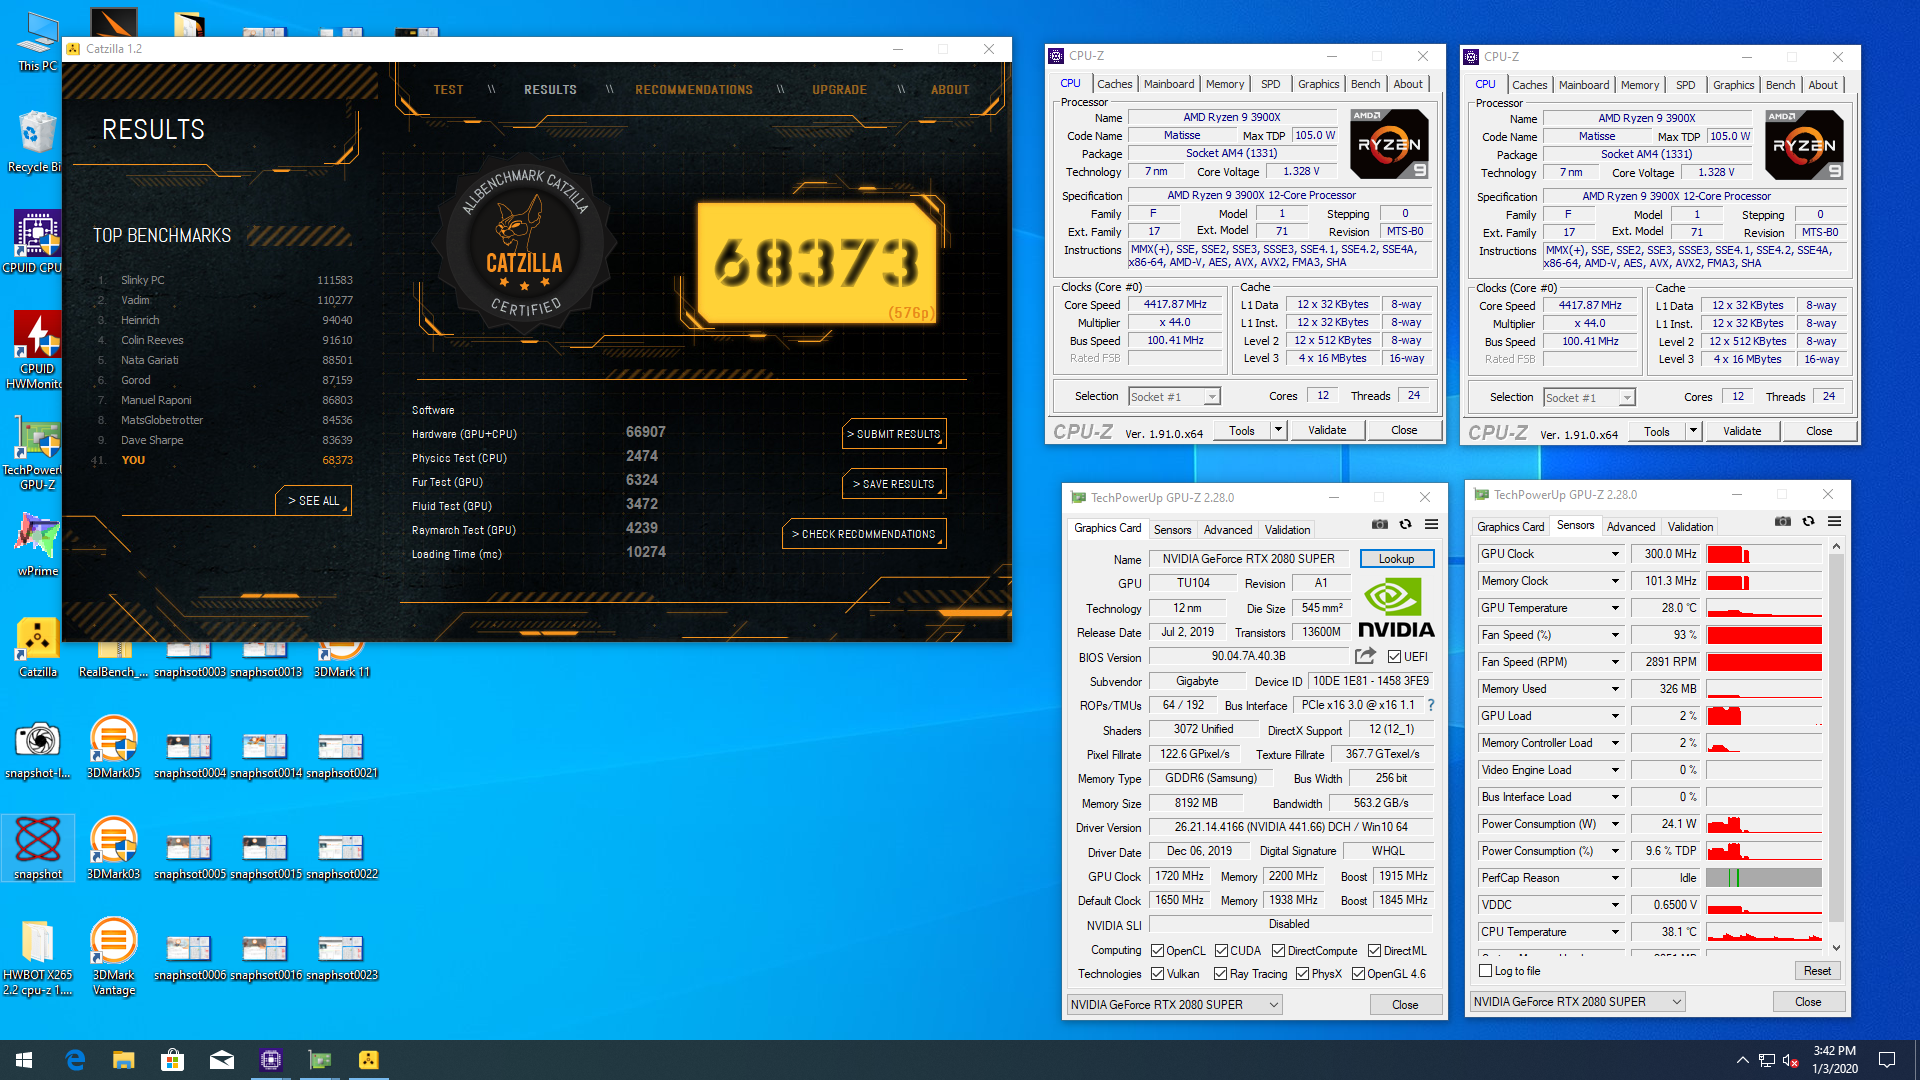Open GPU selector dropdown in left GPU-Z
1920x1080 pixels.
pos(1174,1005)
